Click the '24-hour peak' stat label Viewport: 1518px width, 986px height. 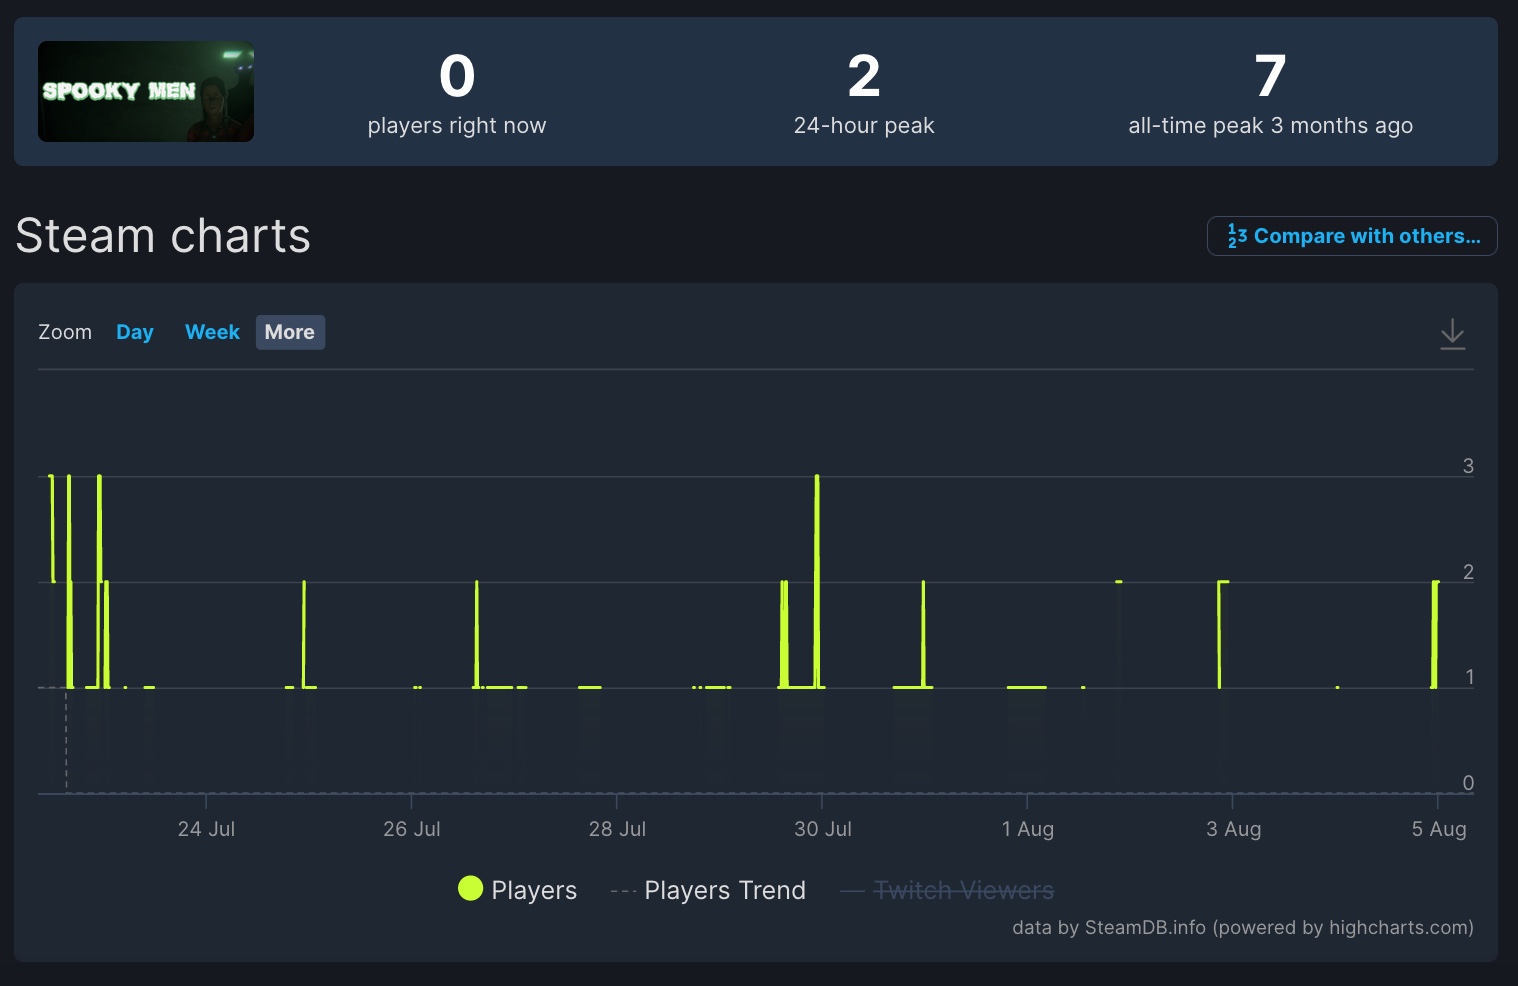(x=864, y=126)
